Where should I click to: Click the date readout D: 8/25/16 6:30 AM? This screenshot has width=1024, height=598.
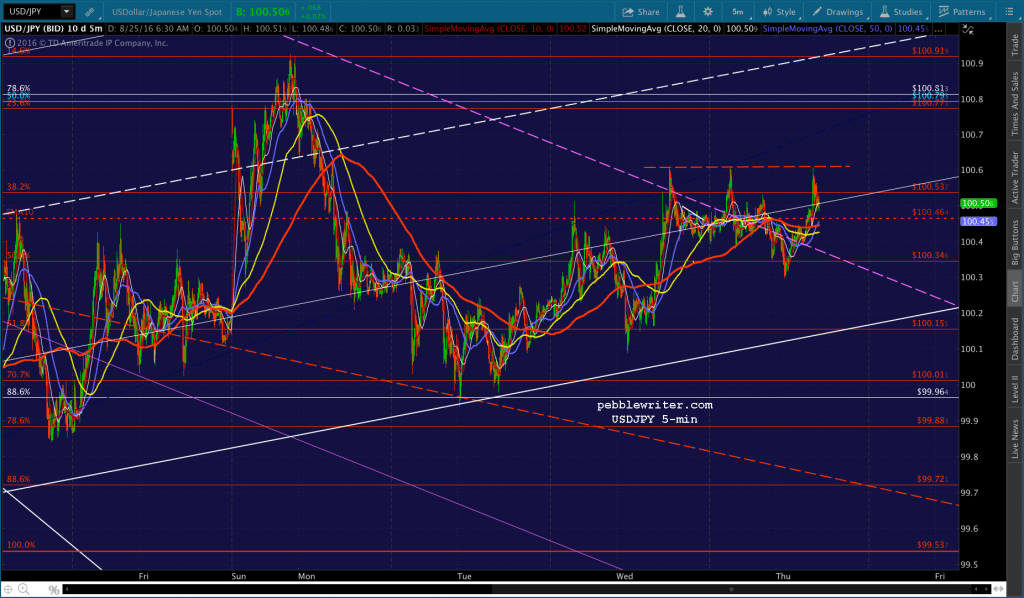pyautogui.click(x=148, y=29)
